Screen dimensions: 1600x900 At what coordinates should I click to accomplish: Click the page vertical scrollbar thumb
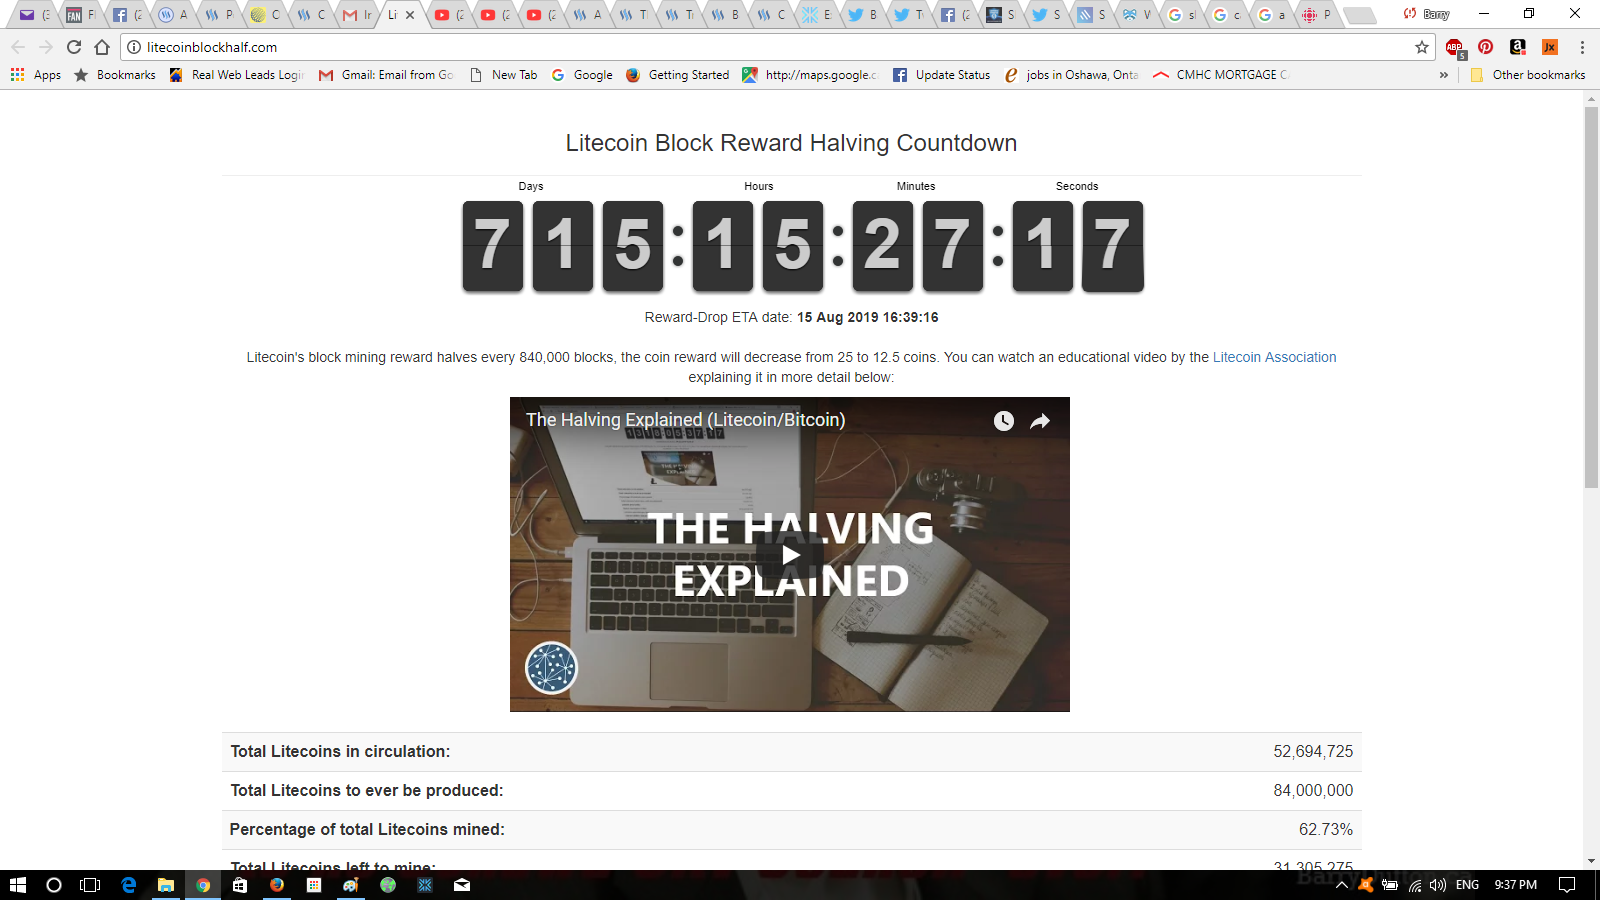[x=1591, y=296]
